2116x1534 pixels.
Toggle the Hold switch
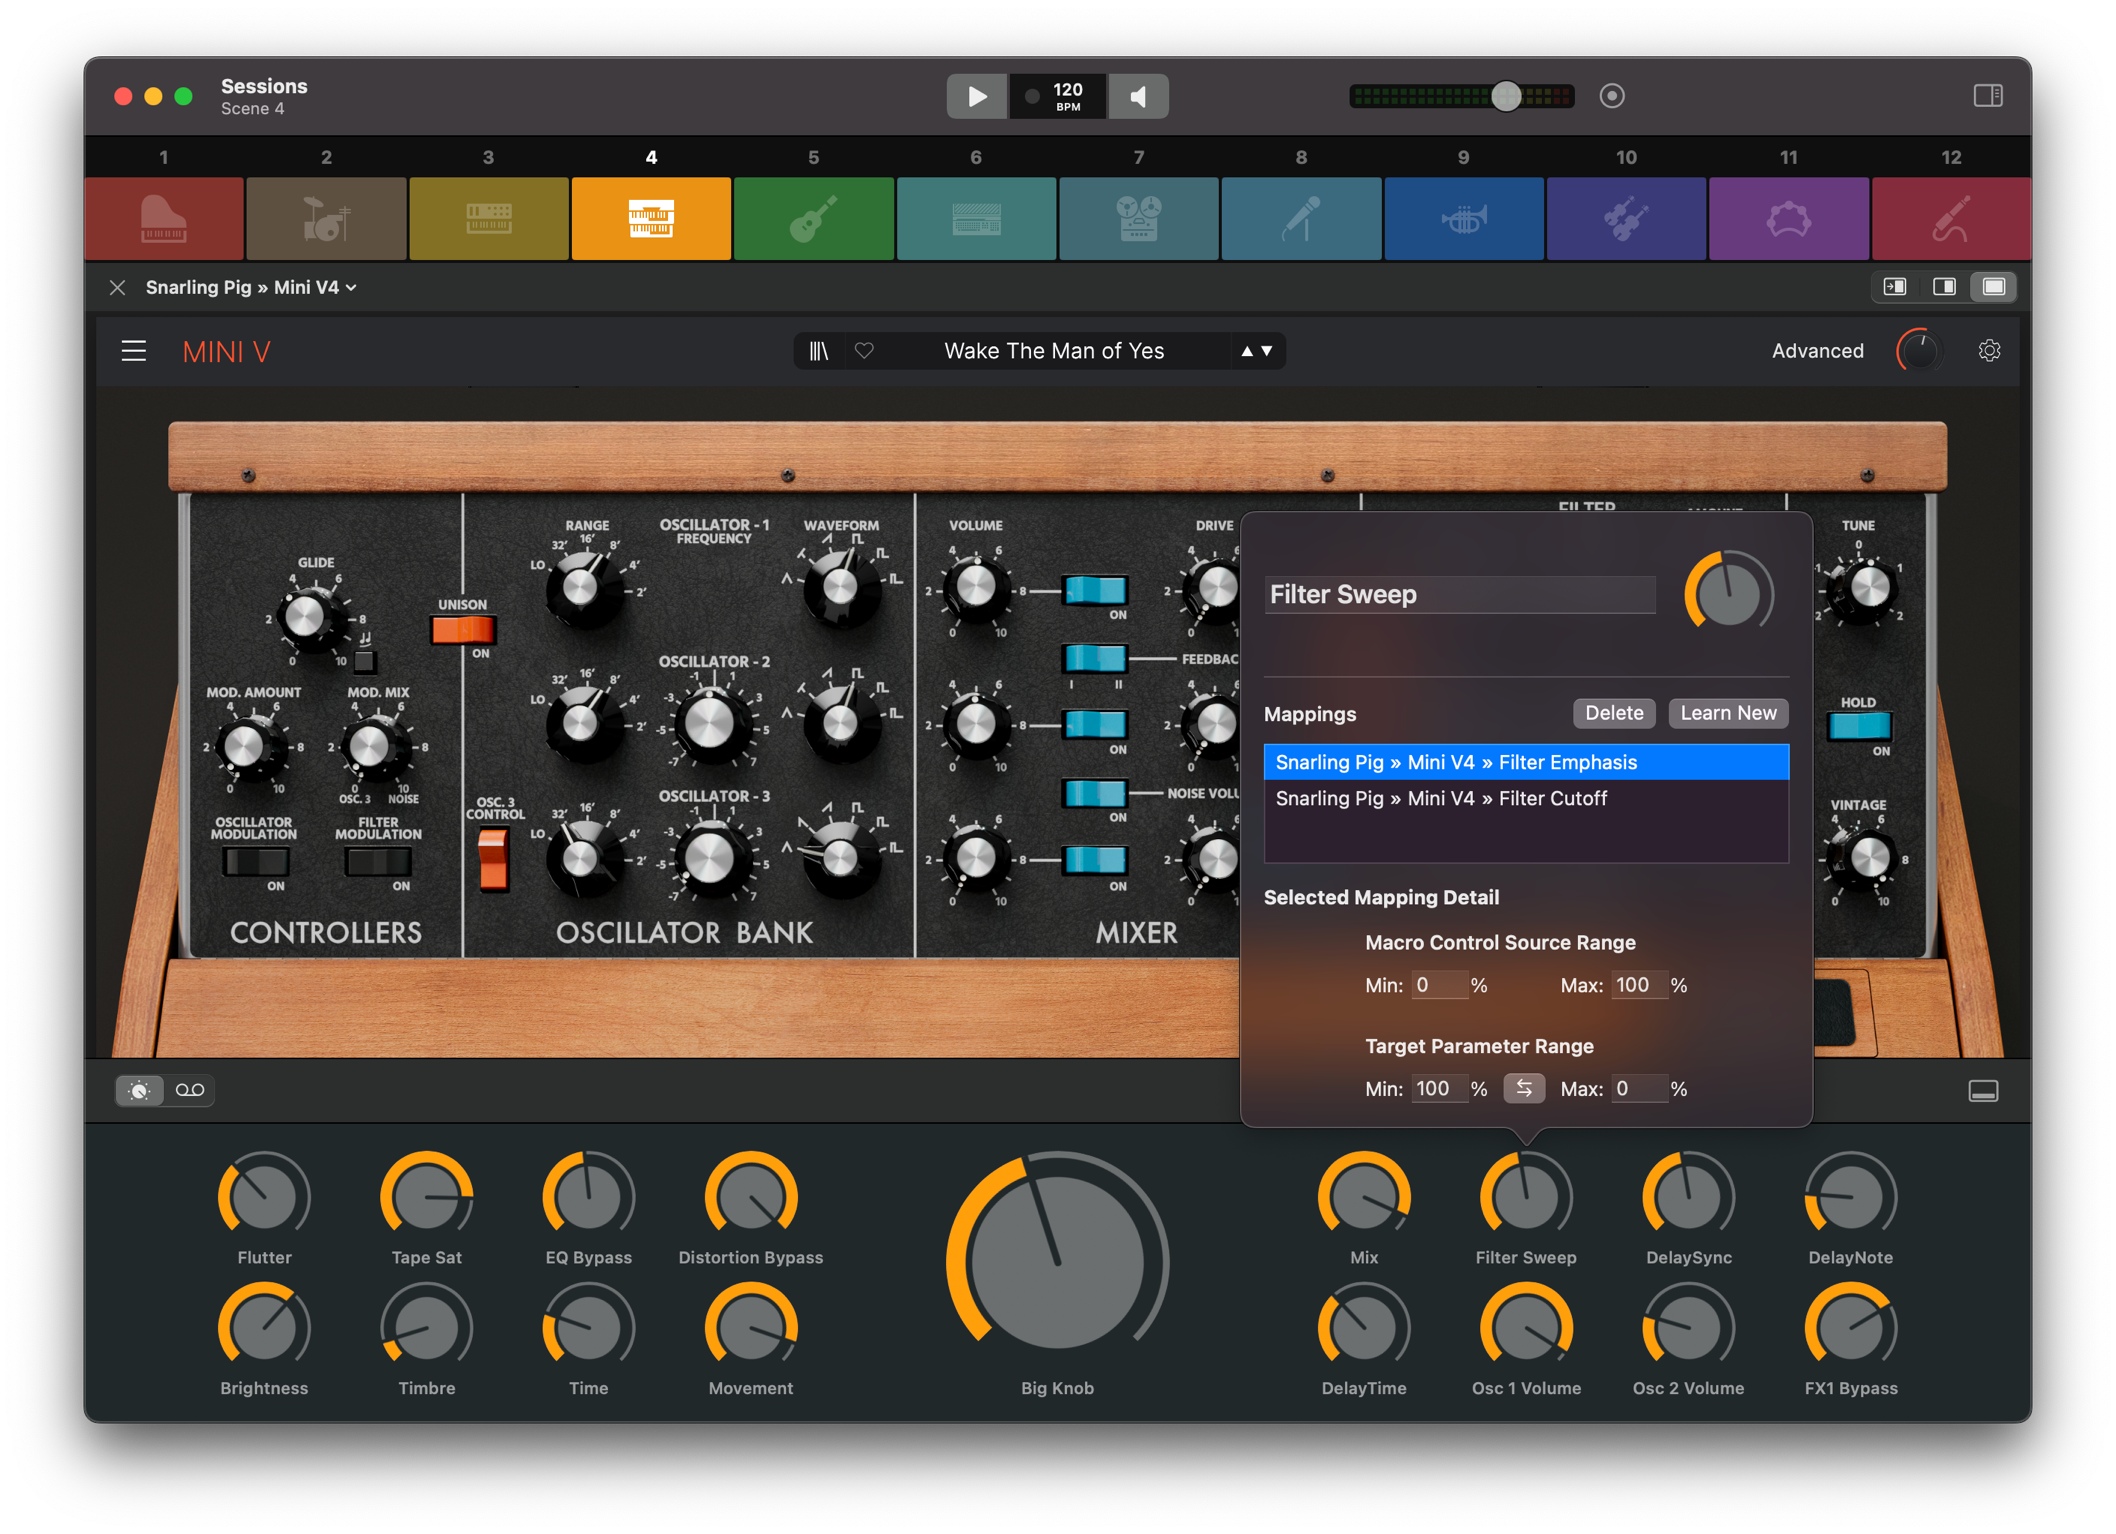pos(1860,726)
